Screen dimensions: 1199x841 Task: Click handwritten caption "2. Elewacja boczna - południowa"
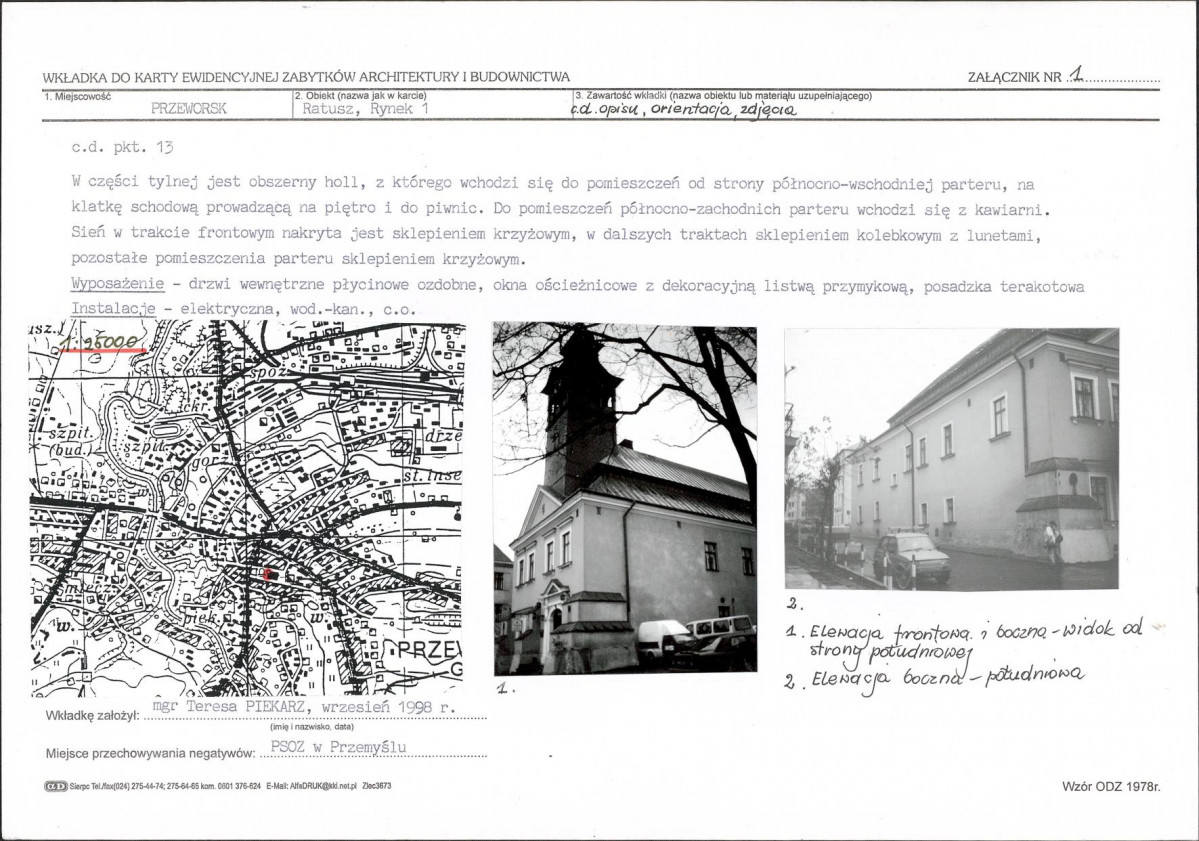(934, 677)
